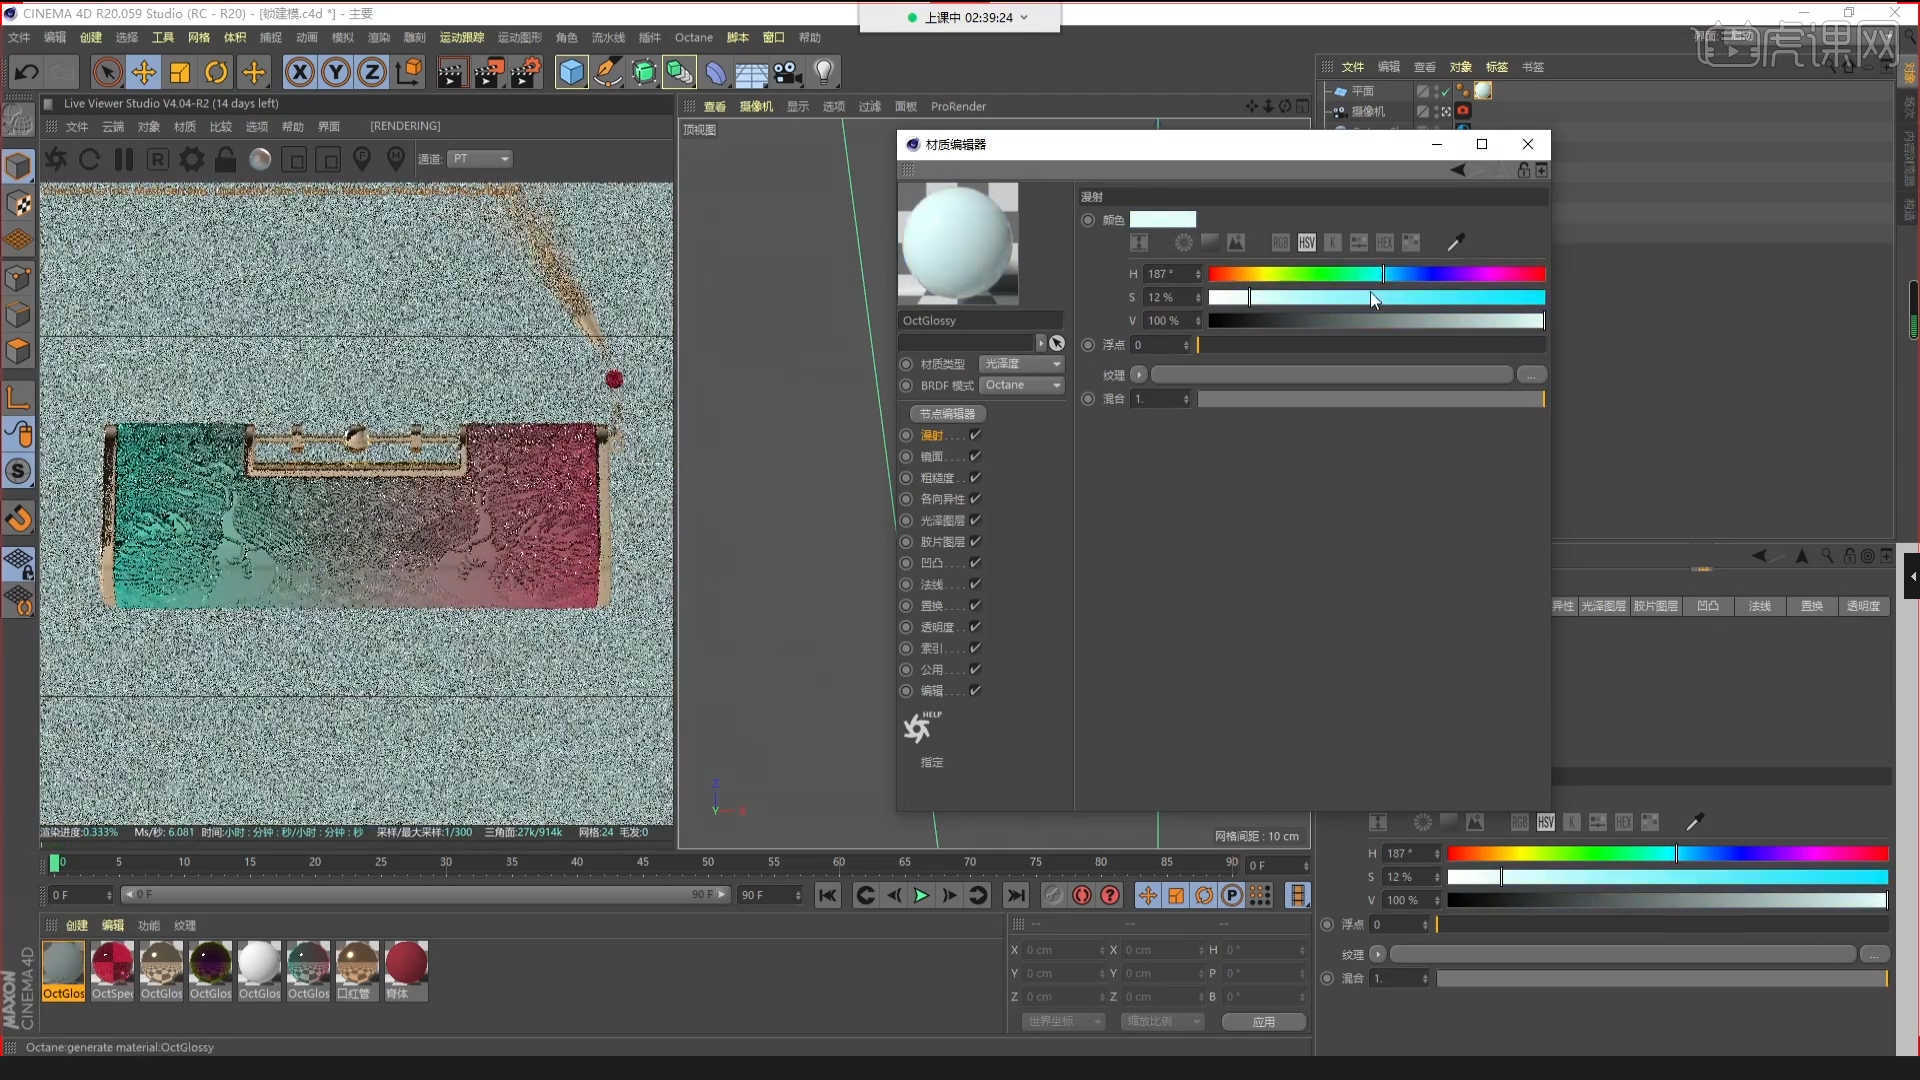Screen dimensions: 1920x1080
Task: Click the 应用 apply button
Action: (x=1264, y=1021)
